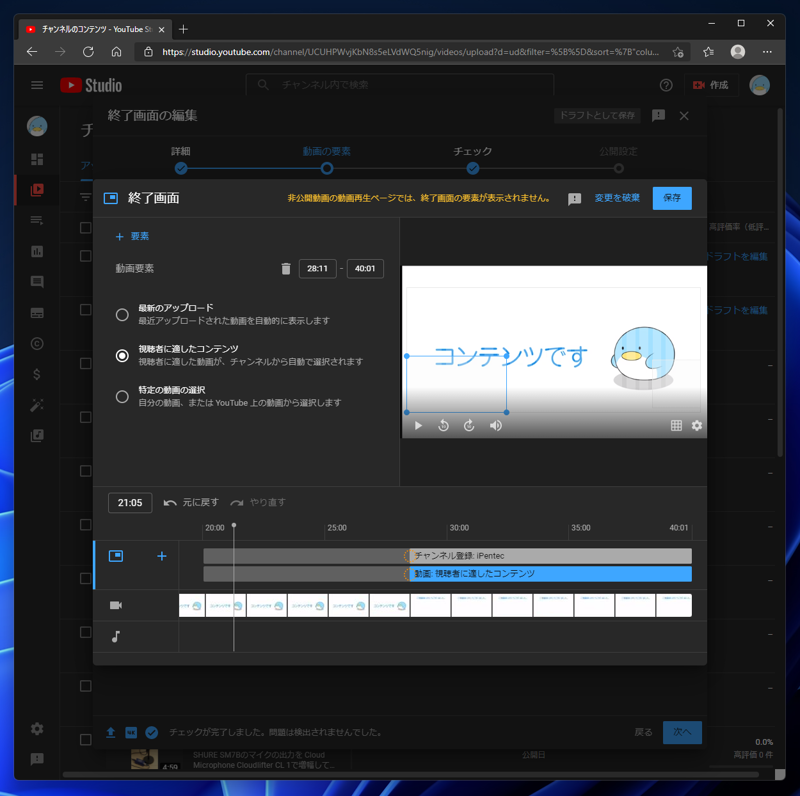This screenshot has width=800, height=796.
Task: Open the Studio help icon
Action: pyautogui.click(x=666, y=85)
